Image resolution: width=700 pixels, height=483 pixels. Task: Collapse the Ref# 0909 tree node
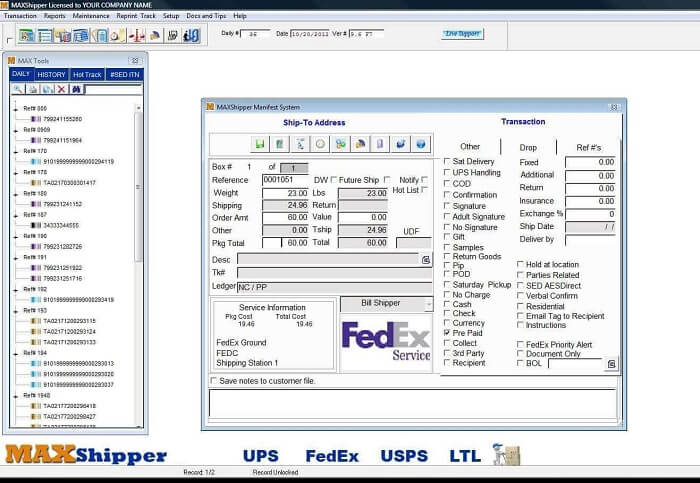16,130
